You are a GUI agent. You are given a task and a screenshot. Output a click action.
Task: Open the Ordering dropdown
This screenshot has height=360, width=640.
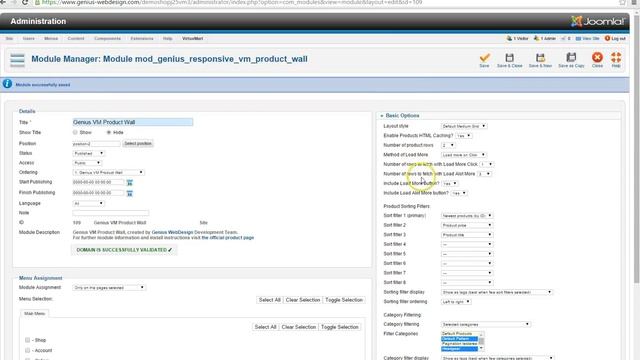108,173
